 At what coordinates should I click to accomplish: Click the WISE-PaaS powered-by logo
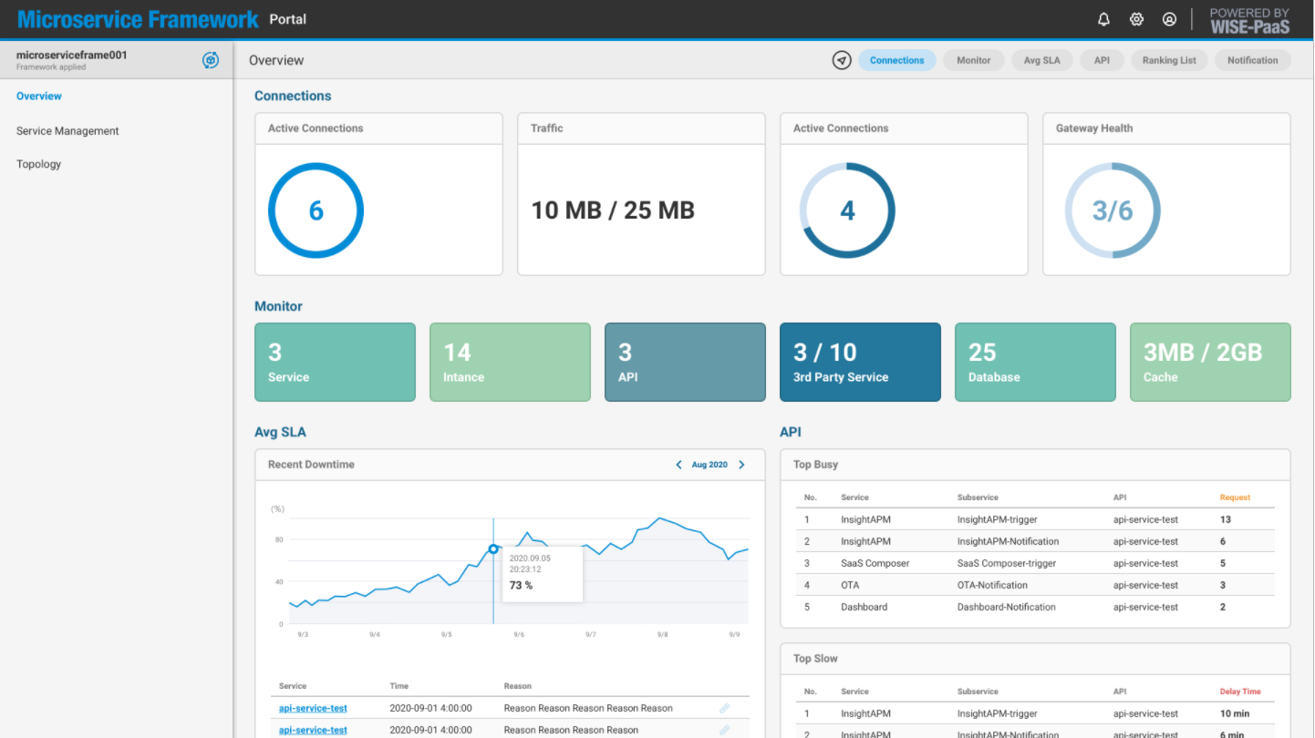coord(1250,20)
